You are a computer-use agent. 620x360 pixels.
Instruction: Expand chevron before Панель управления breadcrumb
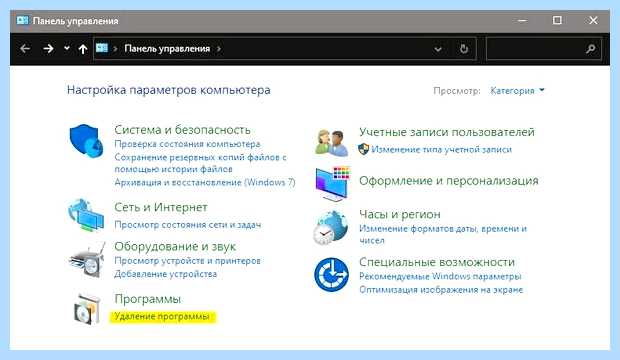pos(115,49)
